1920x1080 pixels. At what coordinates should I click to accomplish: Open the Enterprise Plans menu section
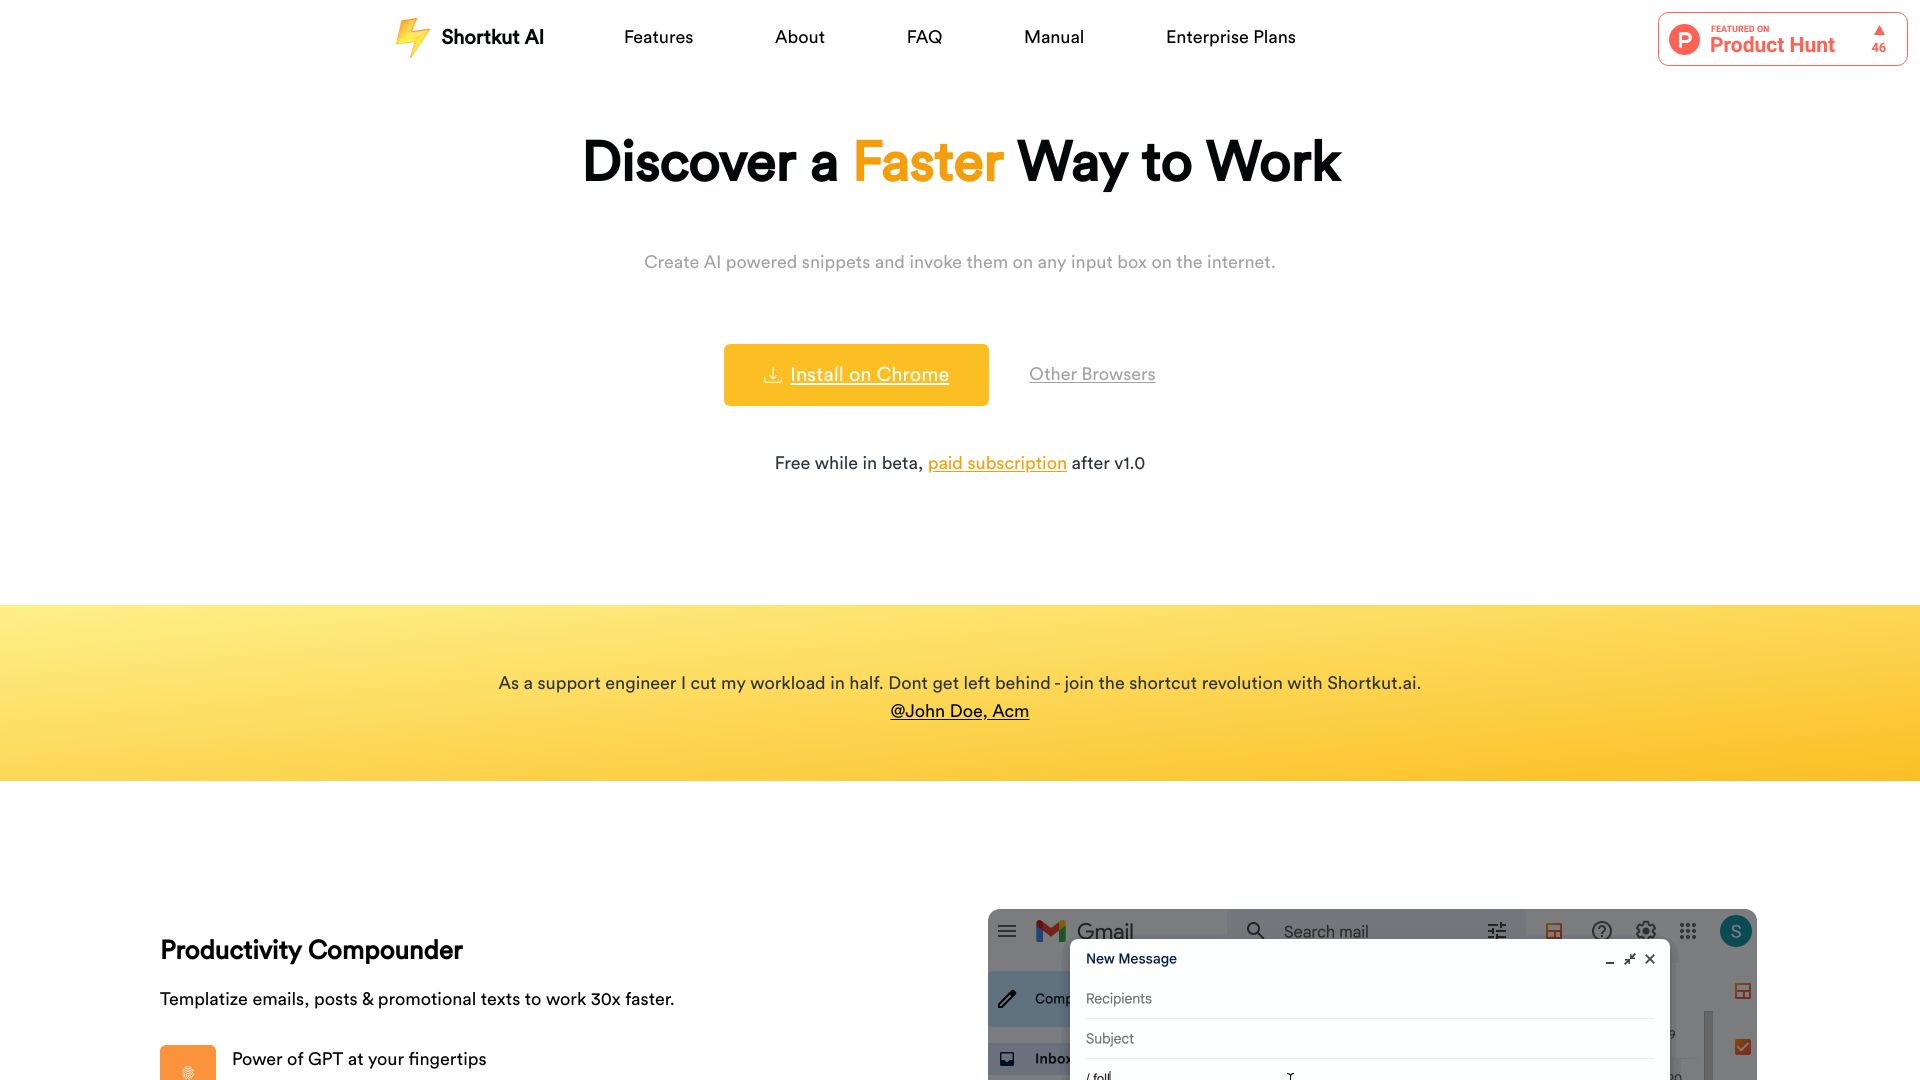(1230, 37)
